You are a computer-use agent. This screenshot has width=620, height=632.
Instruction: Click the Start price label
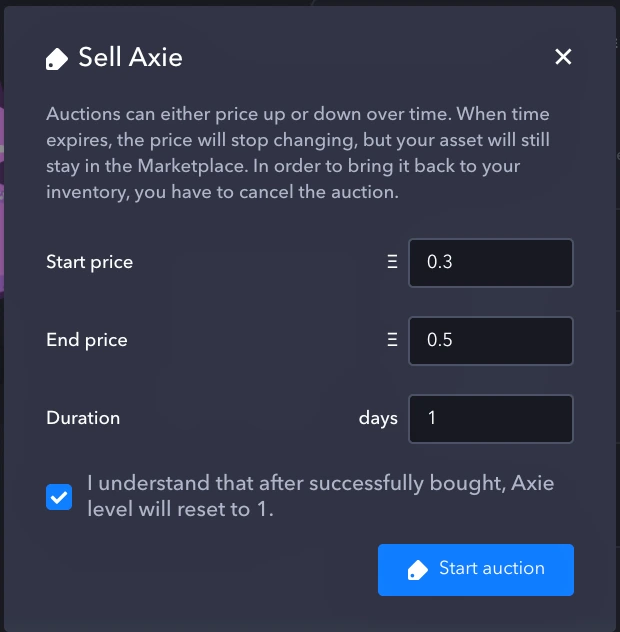pyautogui.click(x=89, y=262)
